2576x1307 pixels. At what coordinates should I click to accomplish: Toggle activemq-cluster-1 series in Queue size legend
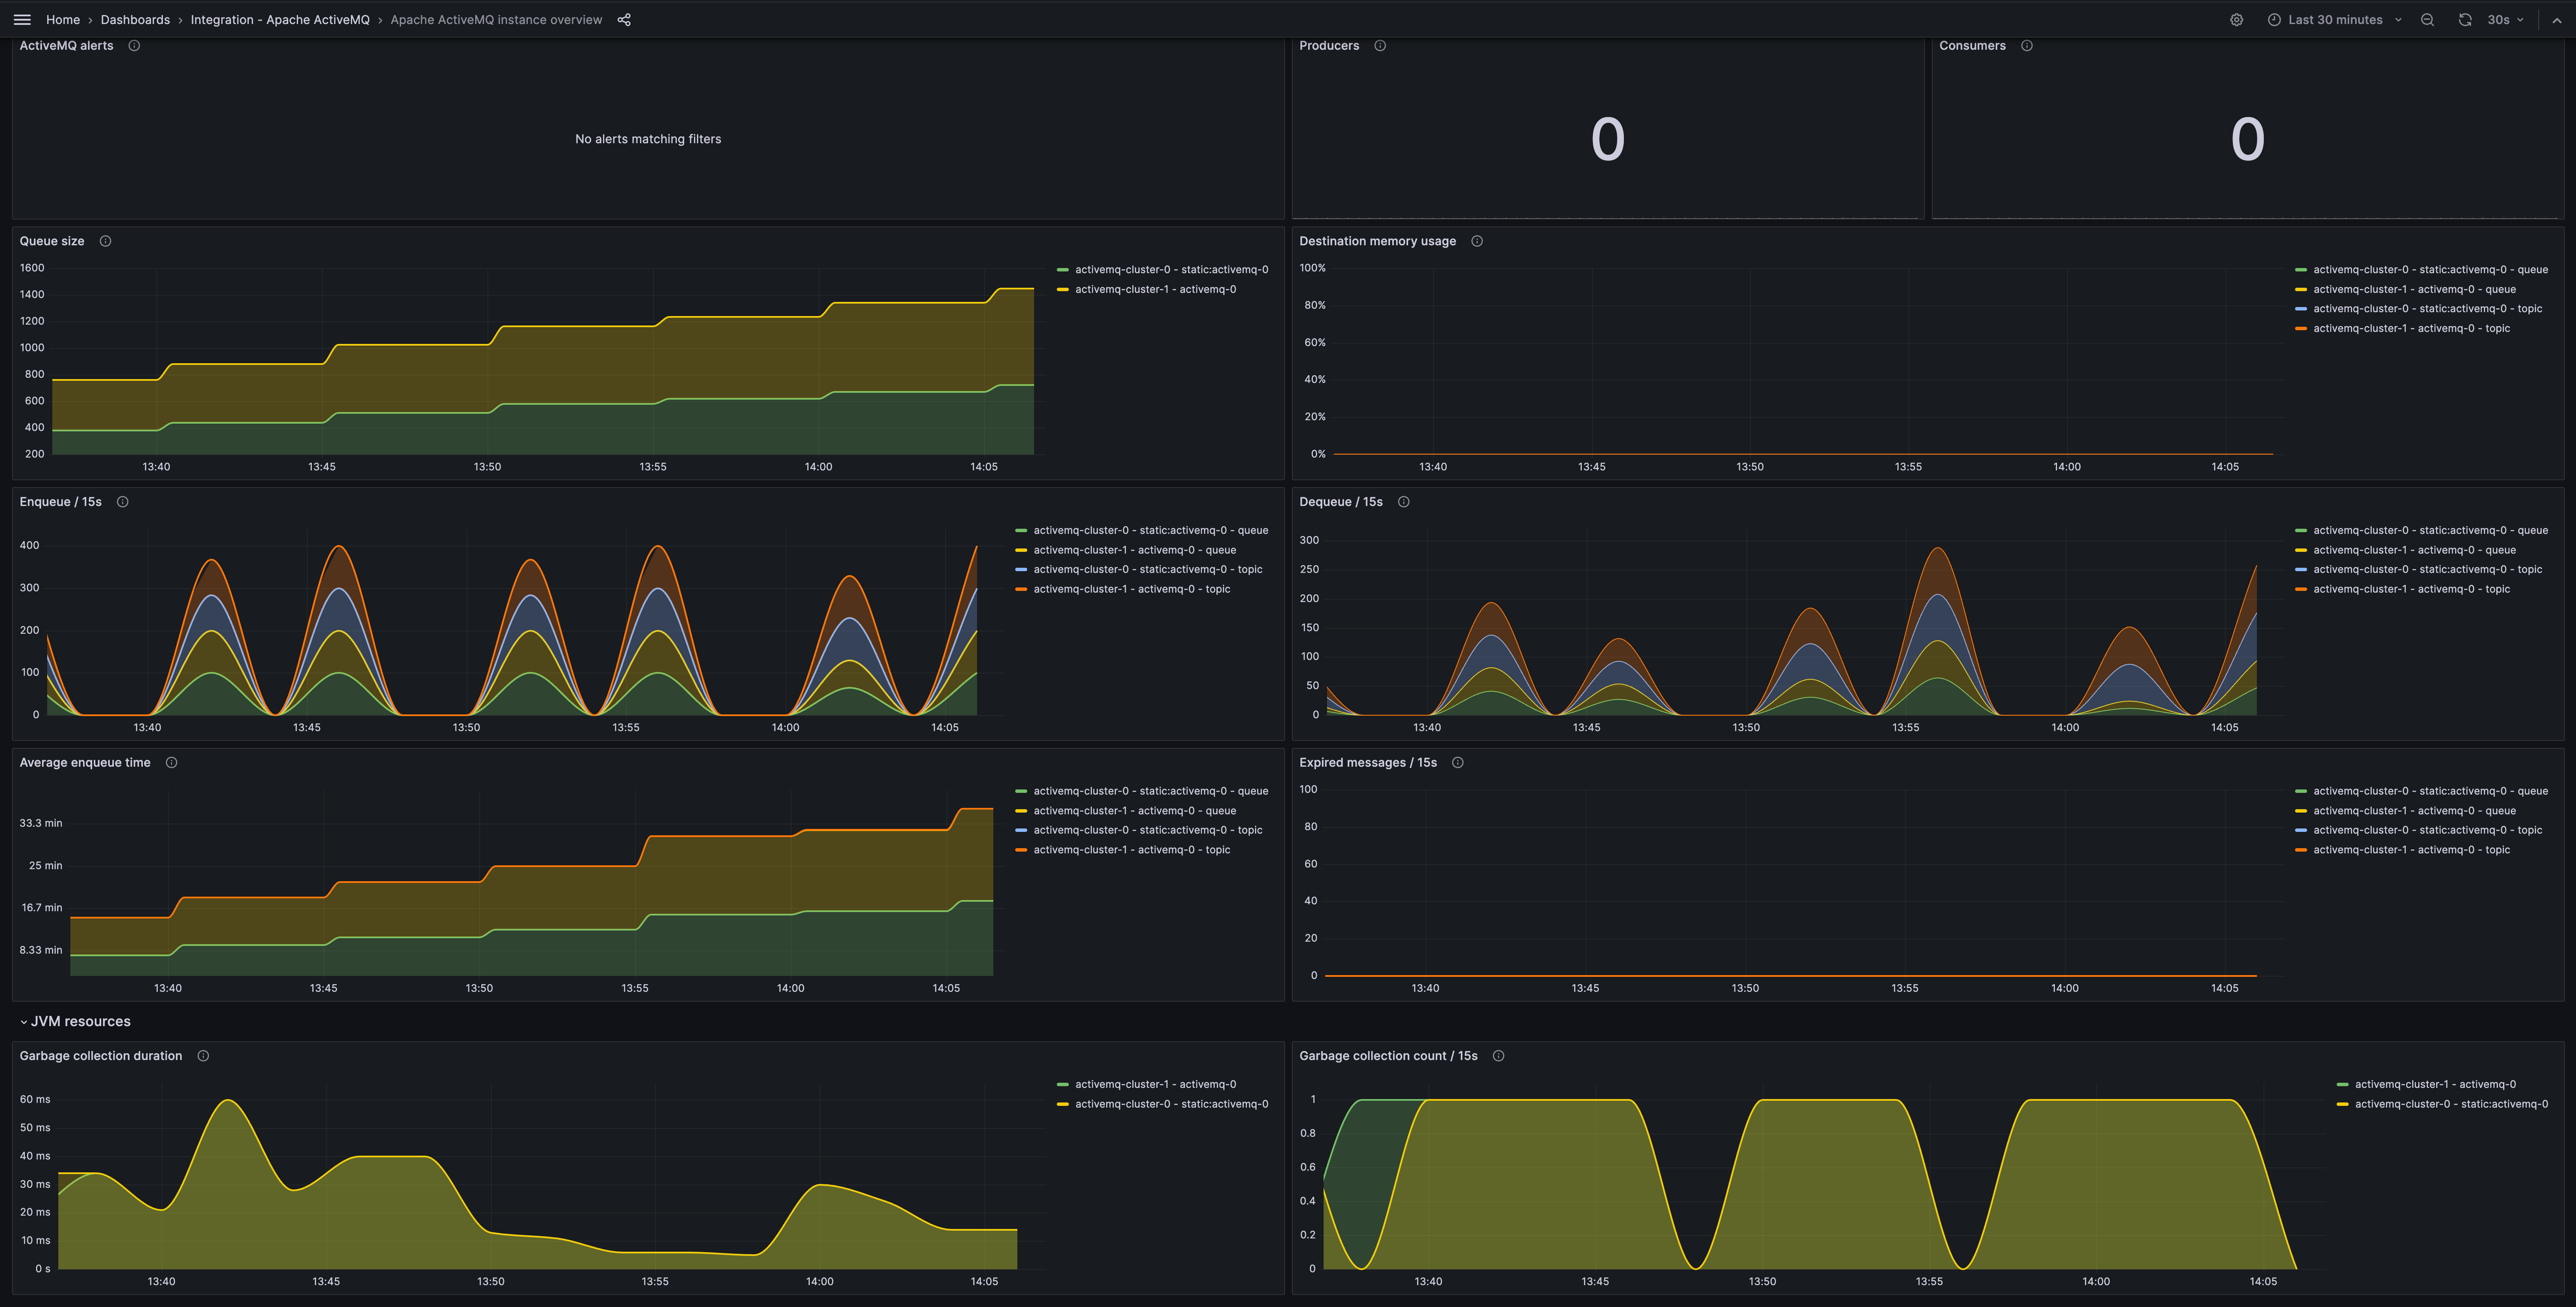[x=1155, y=289]
